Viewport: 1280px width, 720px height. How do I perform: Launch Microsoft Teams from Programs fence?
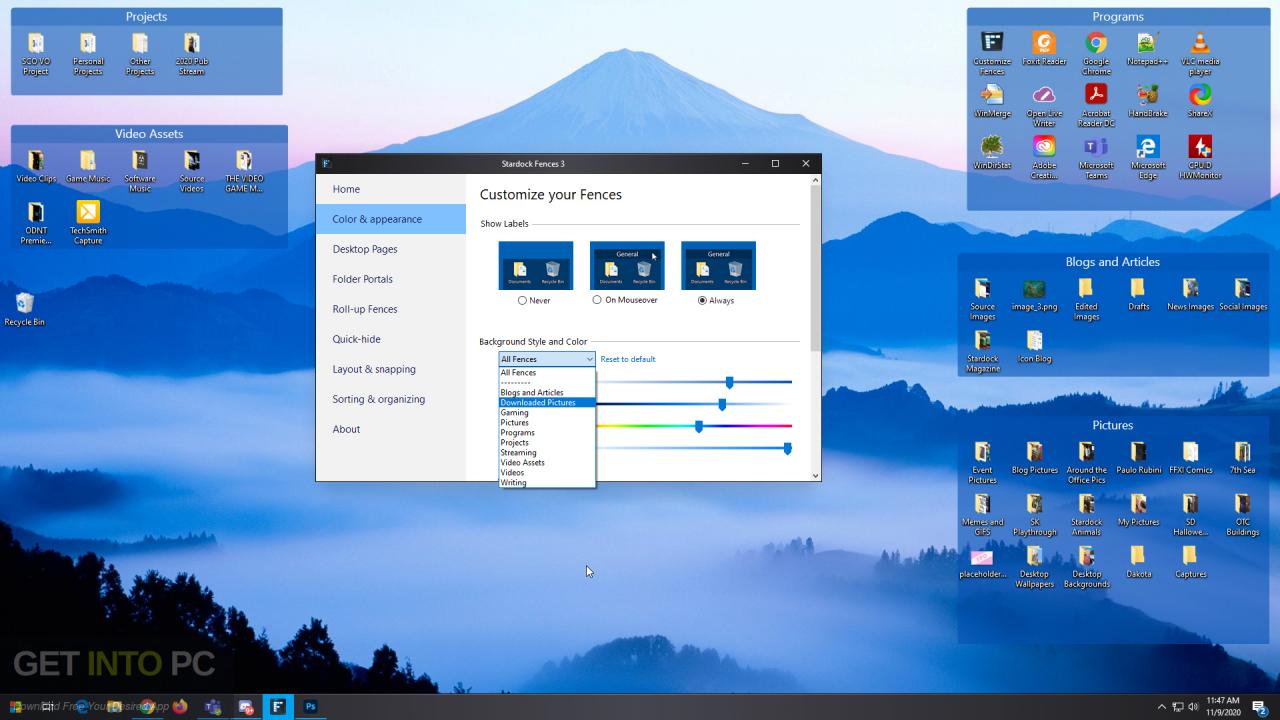[x=1096, y=146]
